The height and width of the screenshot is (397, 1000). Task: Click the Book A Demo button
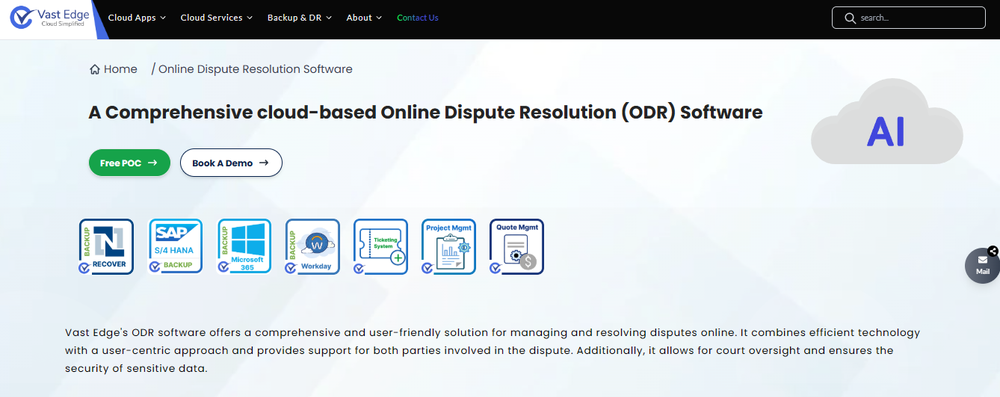pyautogui.click(x=231, y=163)
